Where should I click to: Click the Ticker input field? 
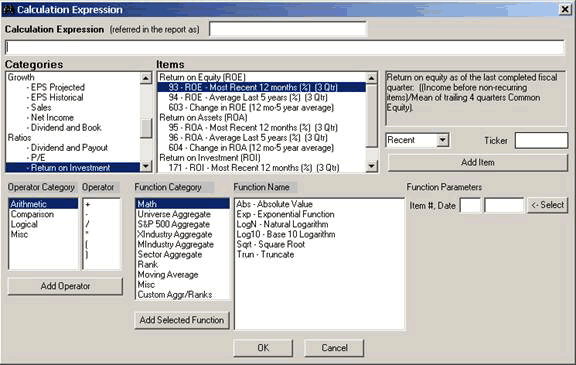click(541, 140)
